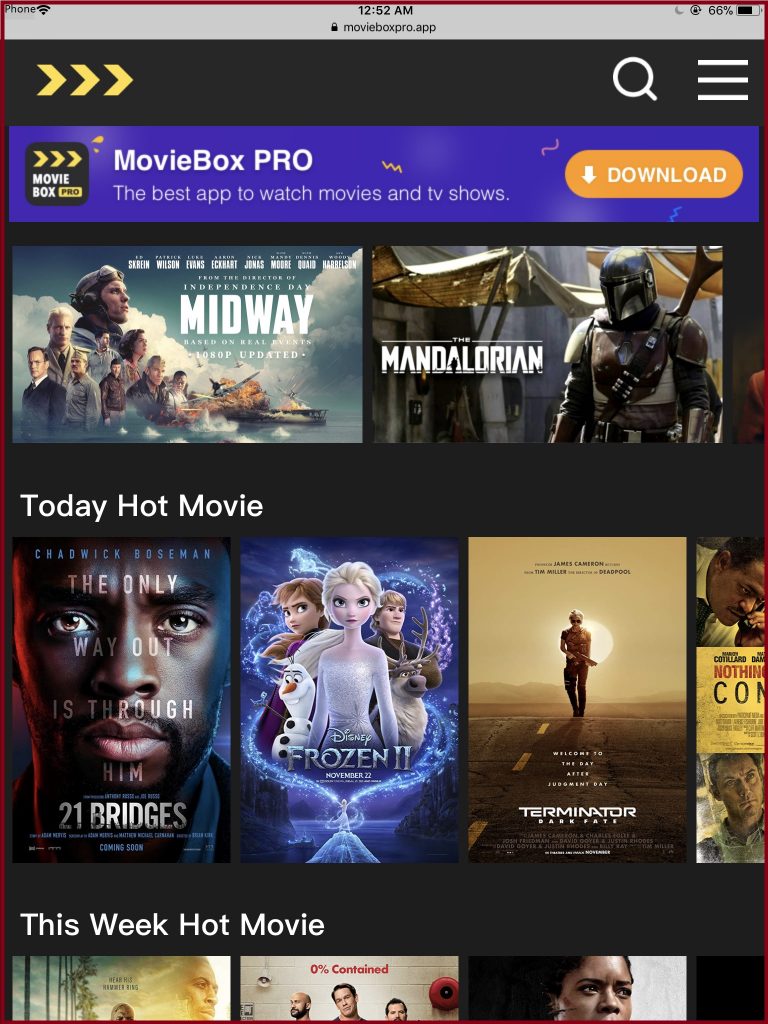Open the Midway featured banner

click(x=187, y=344)
